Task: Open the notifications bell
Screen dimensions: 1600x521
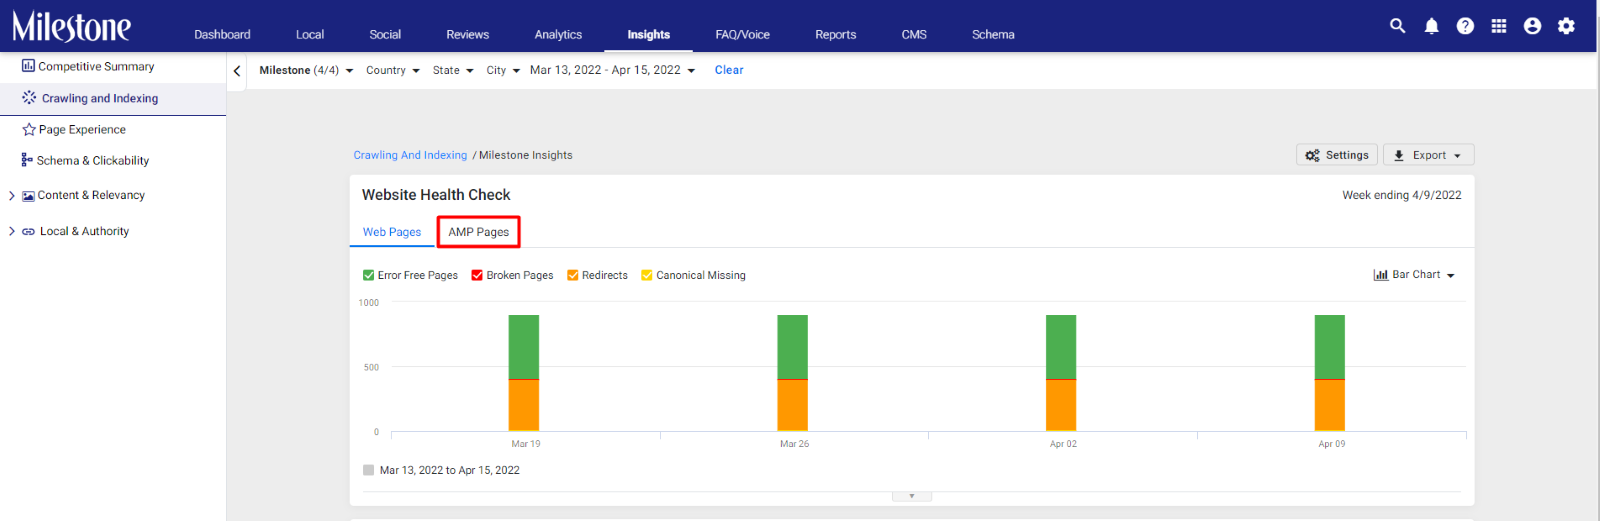Action: click(x=1431, y=26)
